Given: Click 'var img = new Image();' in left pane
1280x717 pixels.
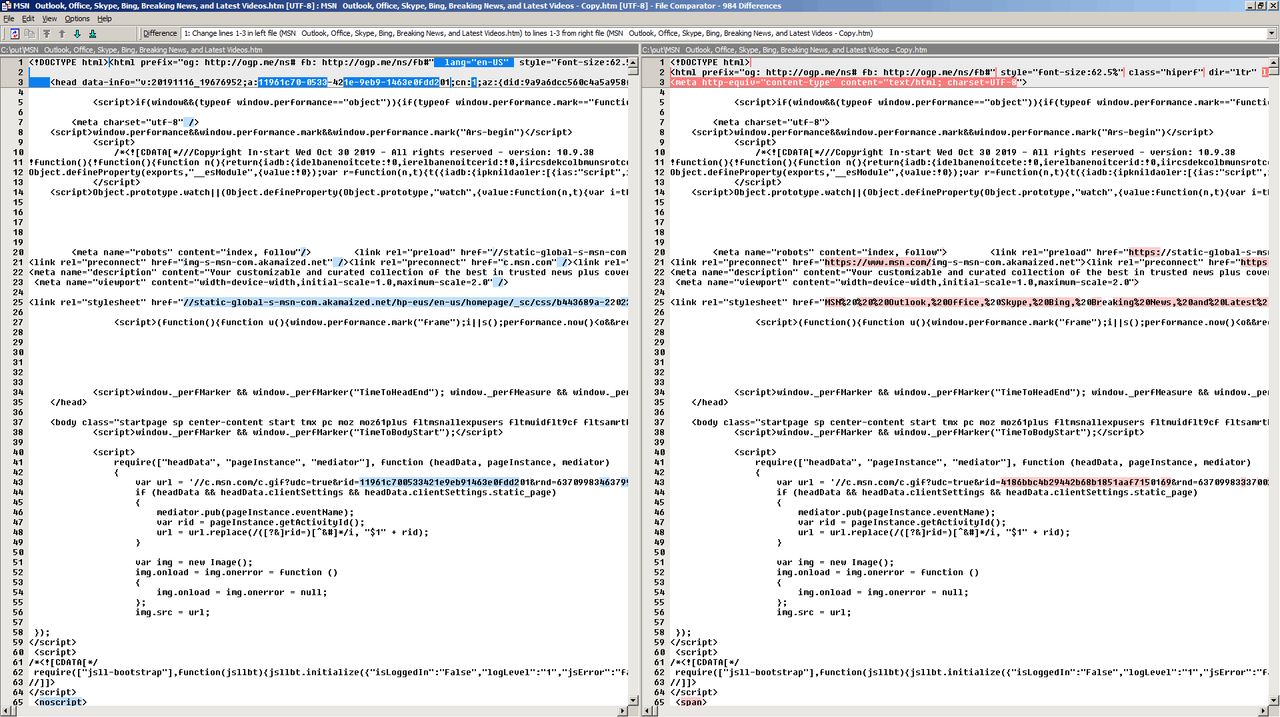Looking at the screenshot, I should [194, 562].
